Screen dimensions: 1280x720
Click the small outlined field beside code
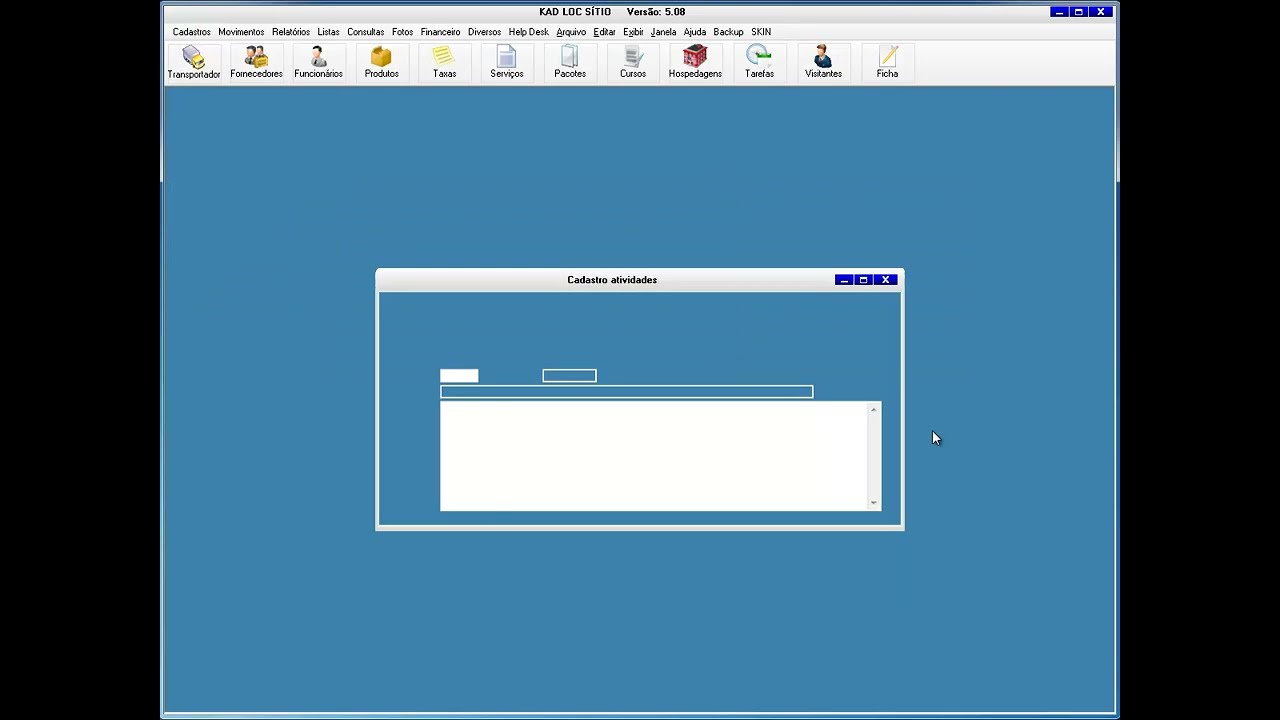coord(569,376)
